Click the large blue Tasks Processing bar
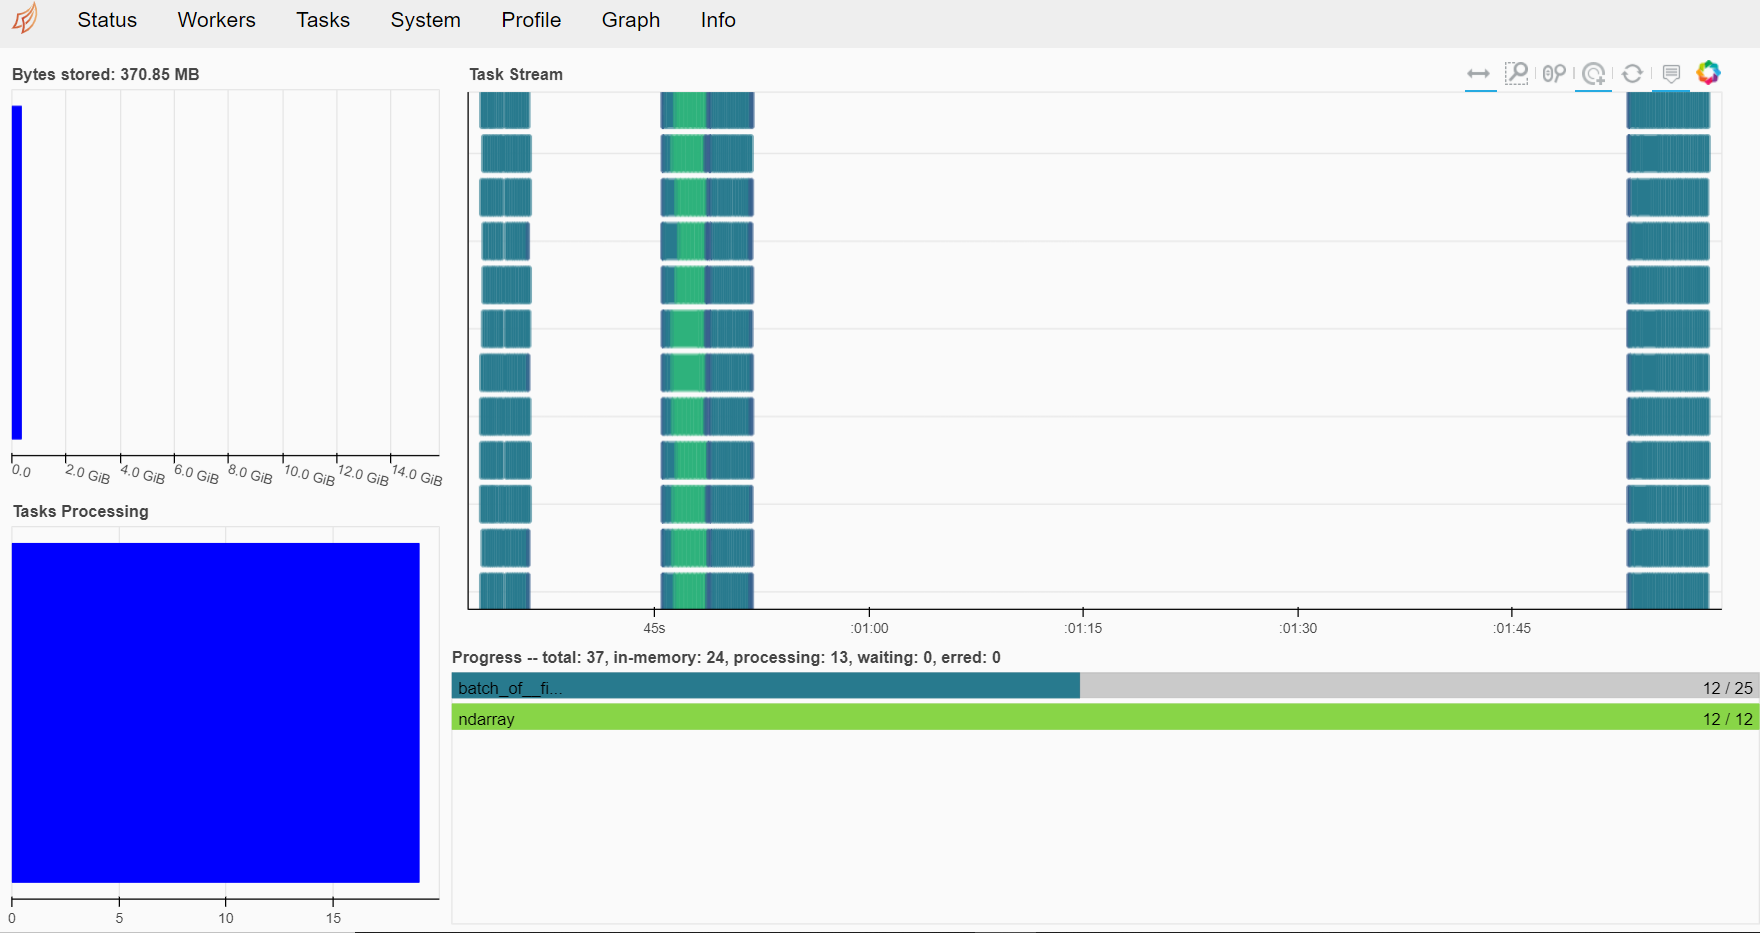Viewport: 1760px width, 933px height. point(215,712)
